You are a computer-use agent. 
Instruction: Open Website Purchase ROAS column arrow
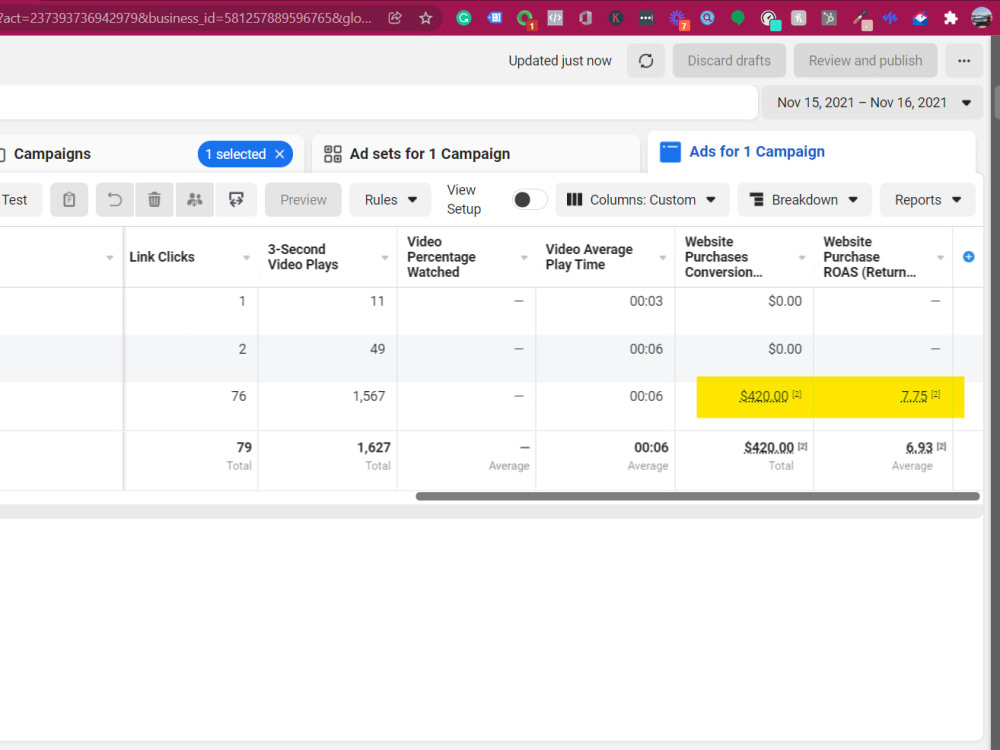940,258
